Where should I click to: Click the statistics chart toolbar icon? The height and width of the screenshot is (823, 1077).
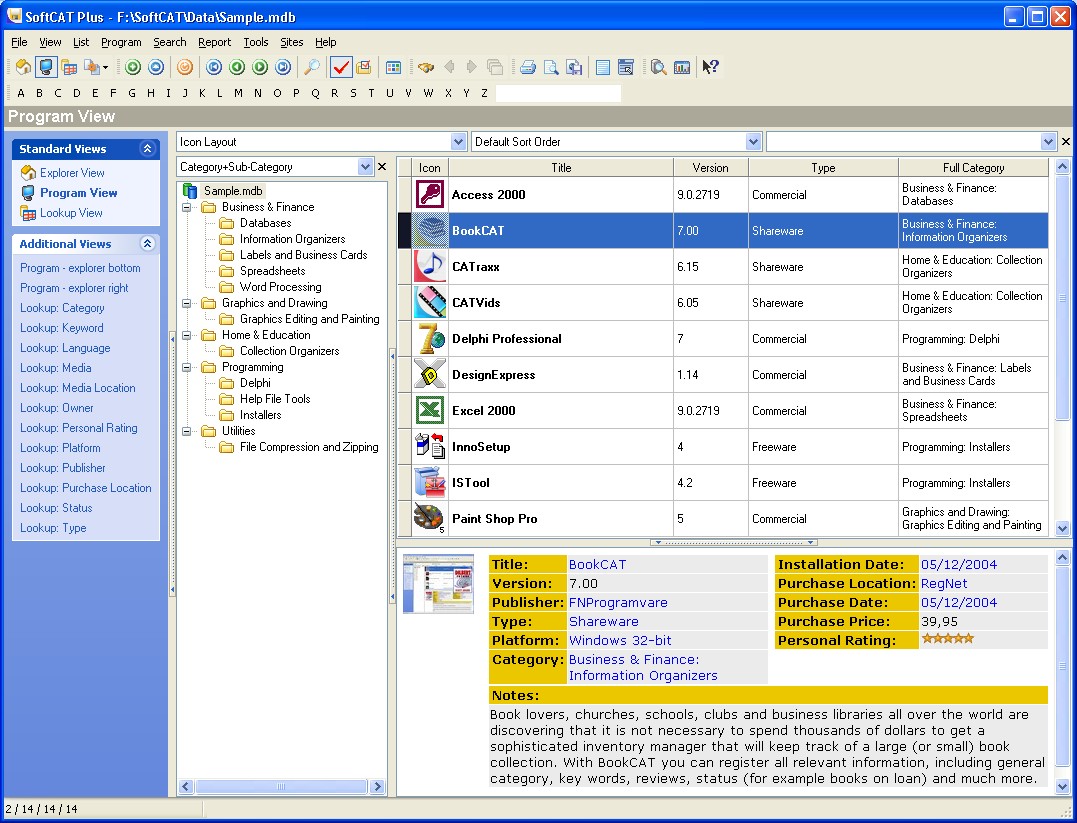pos(682,67)
